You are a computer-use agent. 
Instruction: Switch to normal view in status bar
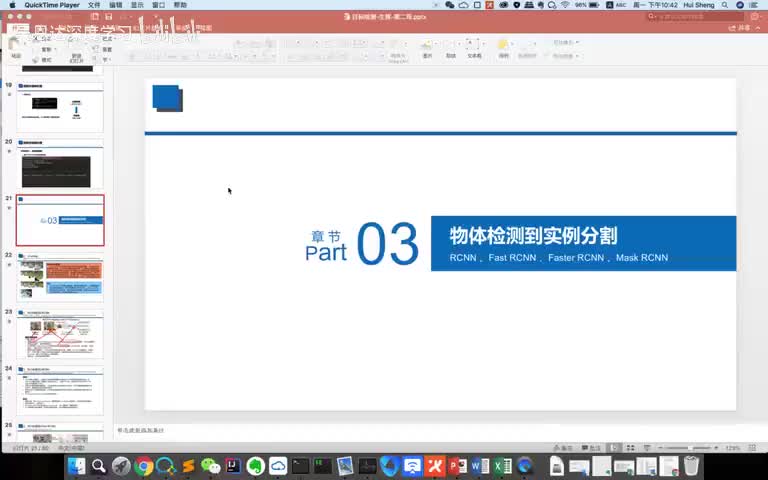[614, 448]
